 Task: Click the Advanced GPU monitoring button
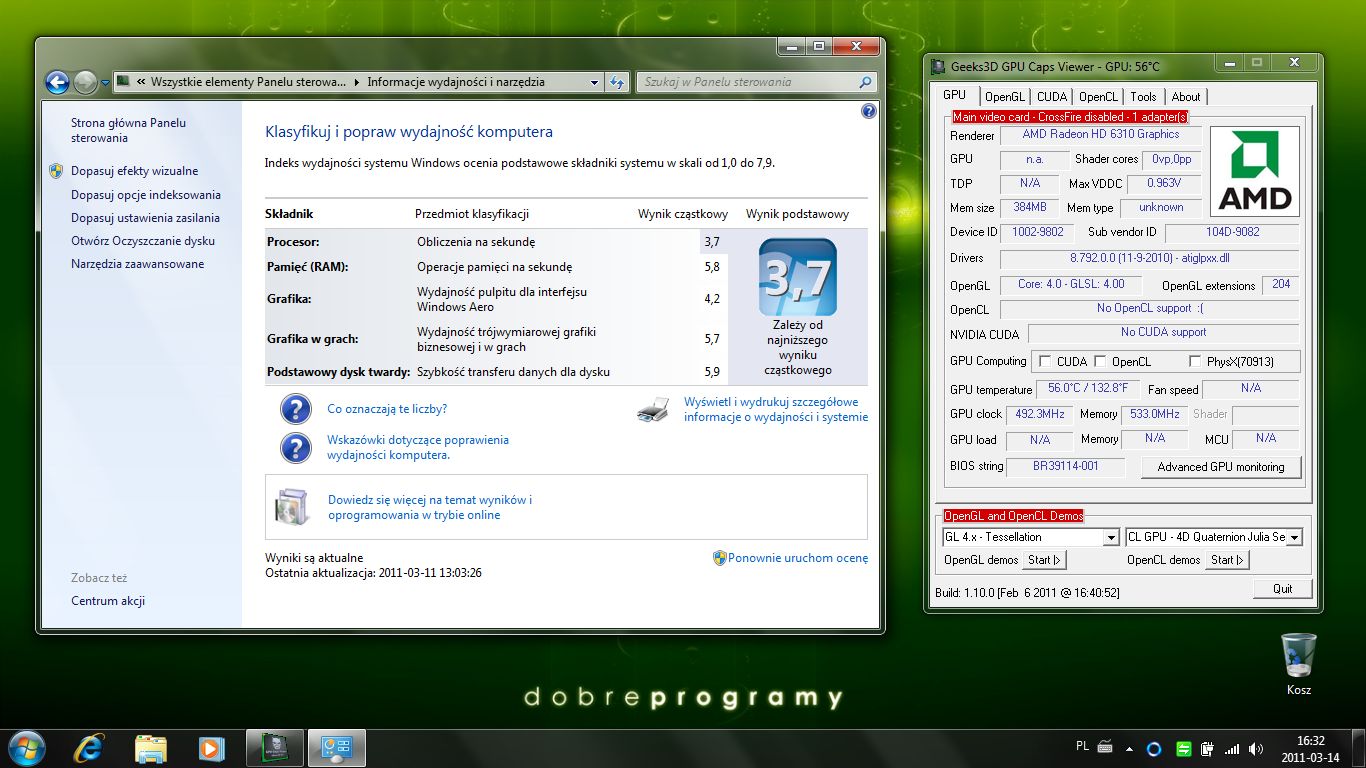point(1220,467)
